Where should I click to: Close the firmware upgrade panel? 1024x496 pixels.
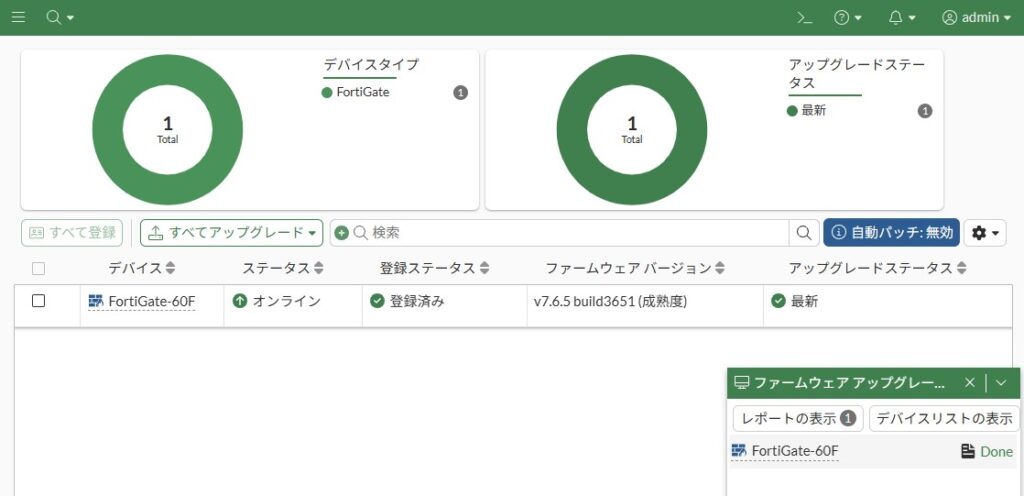(969, 383)
